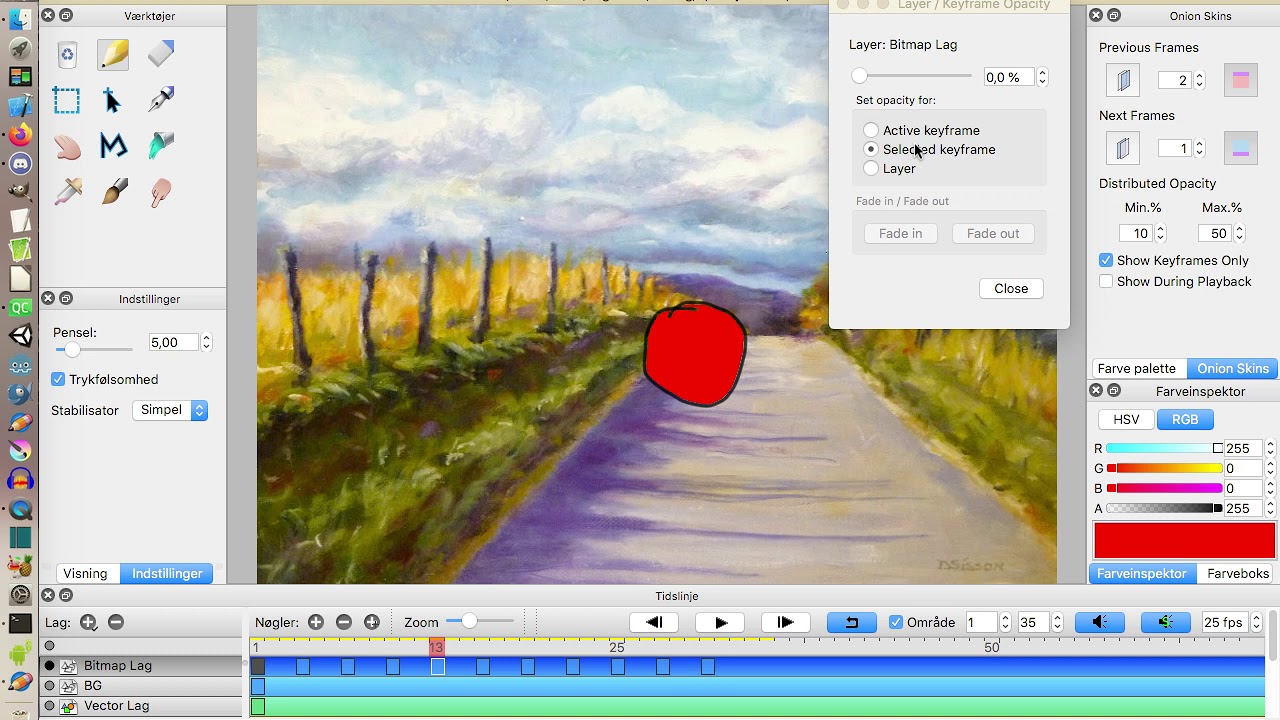Duplicate keyframe with third Nøgler icon
This screenshot has width=1280, height=720.
pyautogui.click(x=372, y=622)
